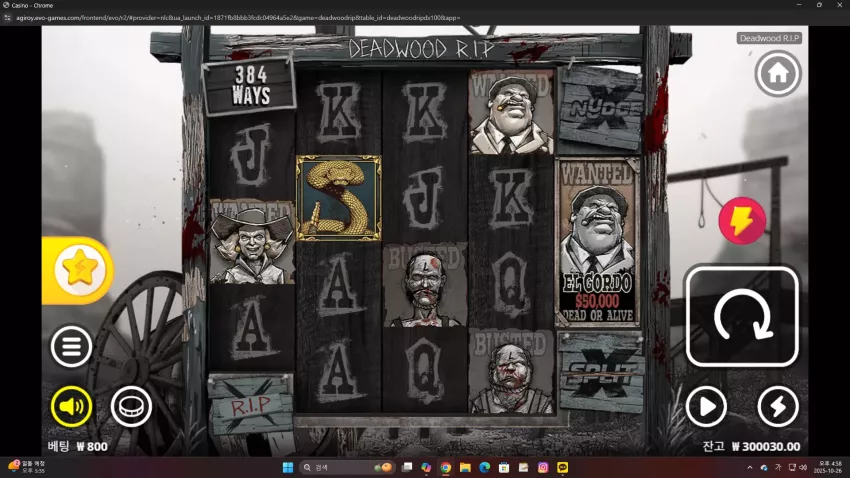Viewport: 850px width, 478px height.
Task: Click the xSplit sign
Action: coord(601,373)
